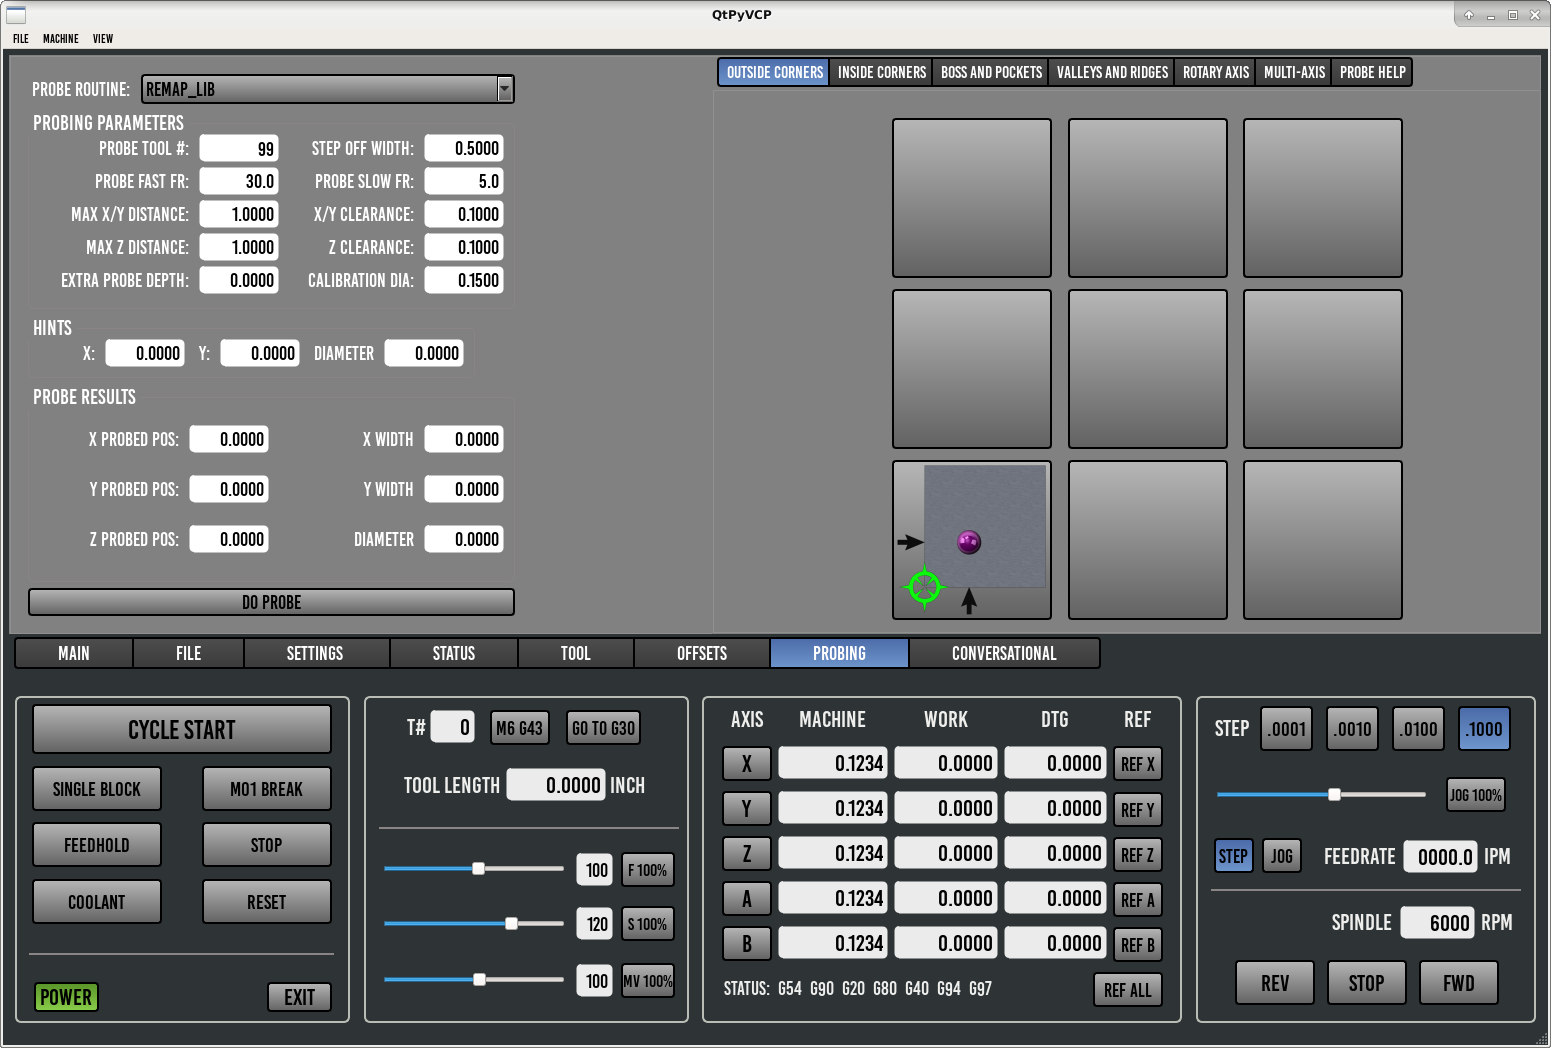The image size is (1551, 1048).
Task: Open the FILE tab in bottom tab bar
Action: 188,653
